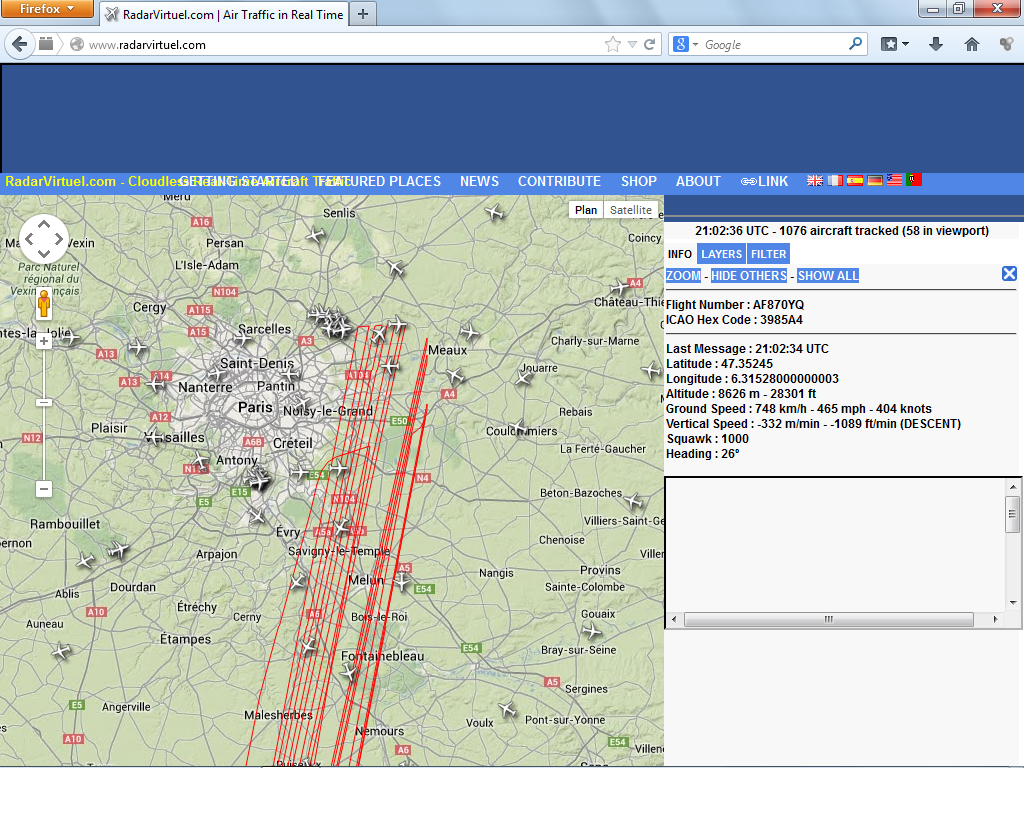
Task: Click scroll-right arrow in message box
Action: click(996, 619)
